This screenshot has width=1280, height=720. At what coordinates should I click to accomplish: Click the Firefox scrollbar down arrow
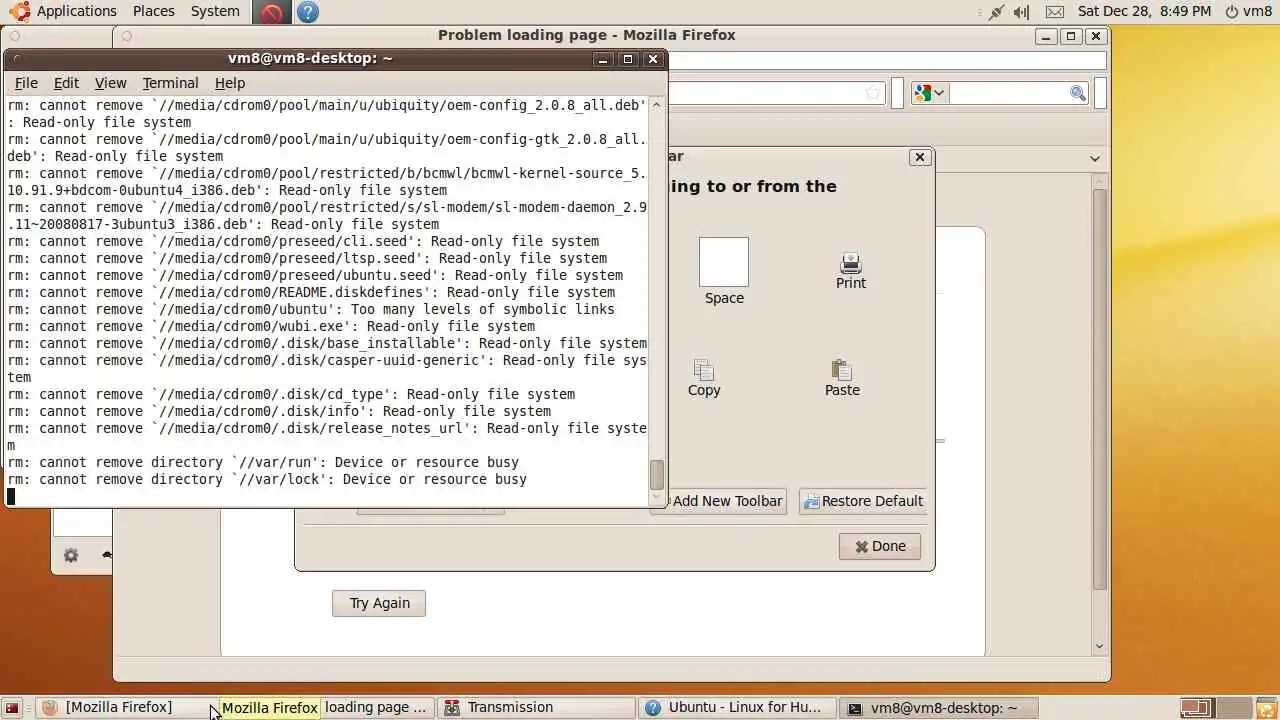click(1100, 647)
